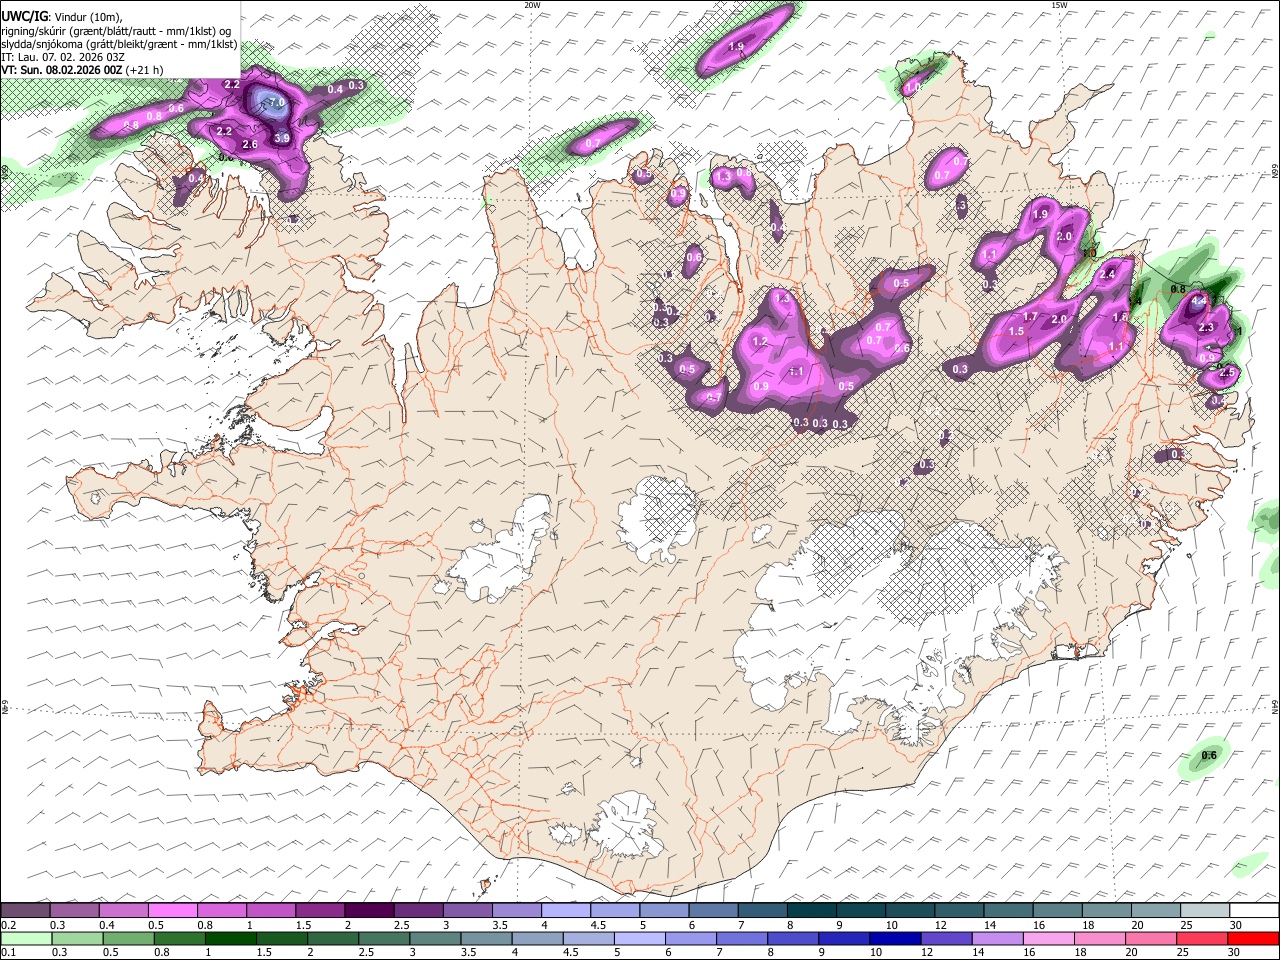Click the '2.5' precipitation value on east coast
This screenshot has height=960, width=1280.
click(1229, 372)
